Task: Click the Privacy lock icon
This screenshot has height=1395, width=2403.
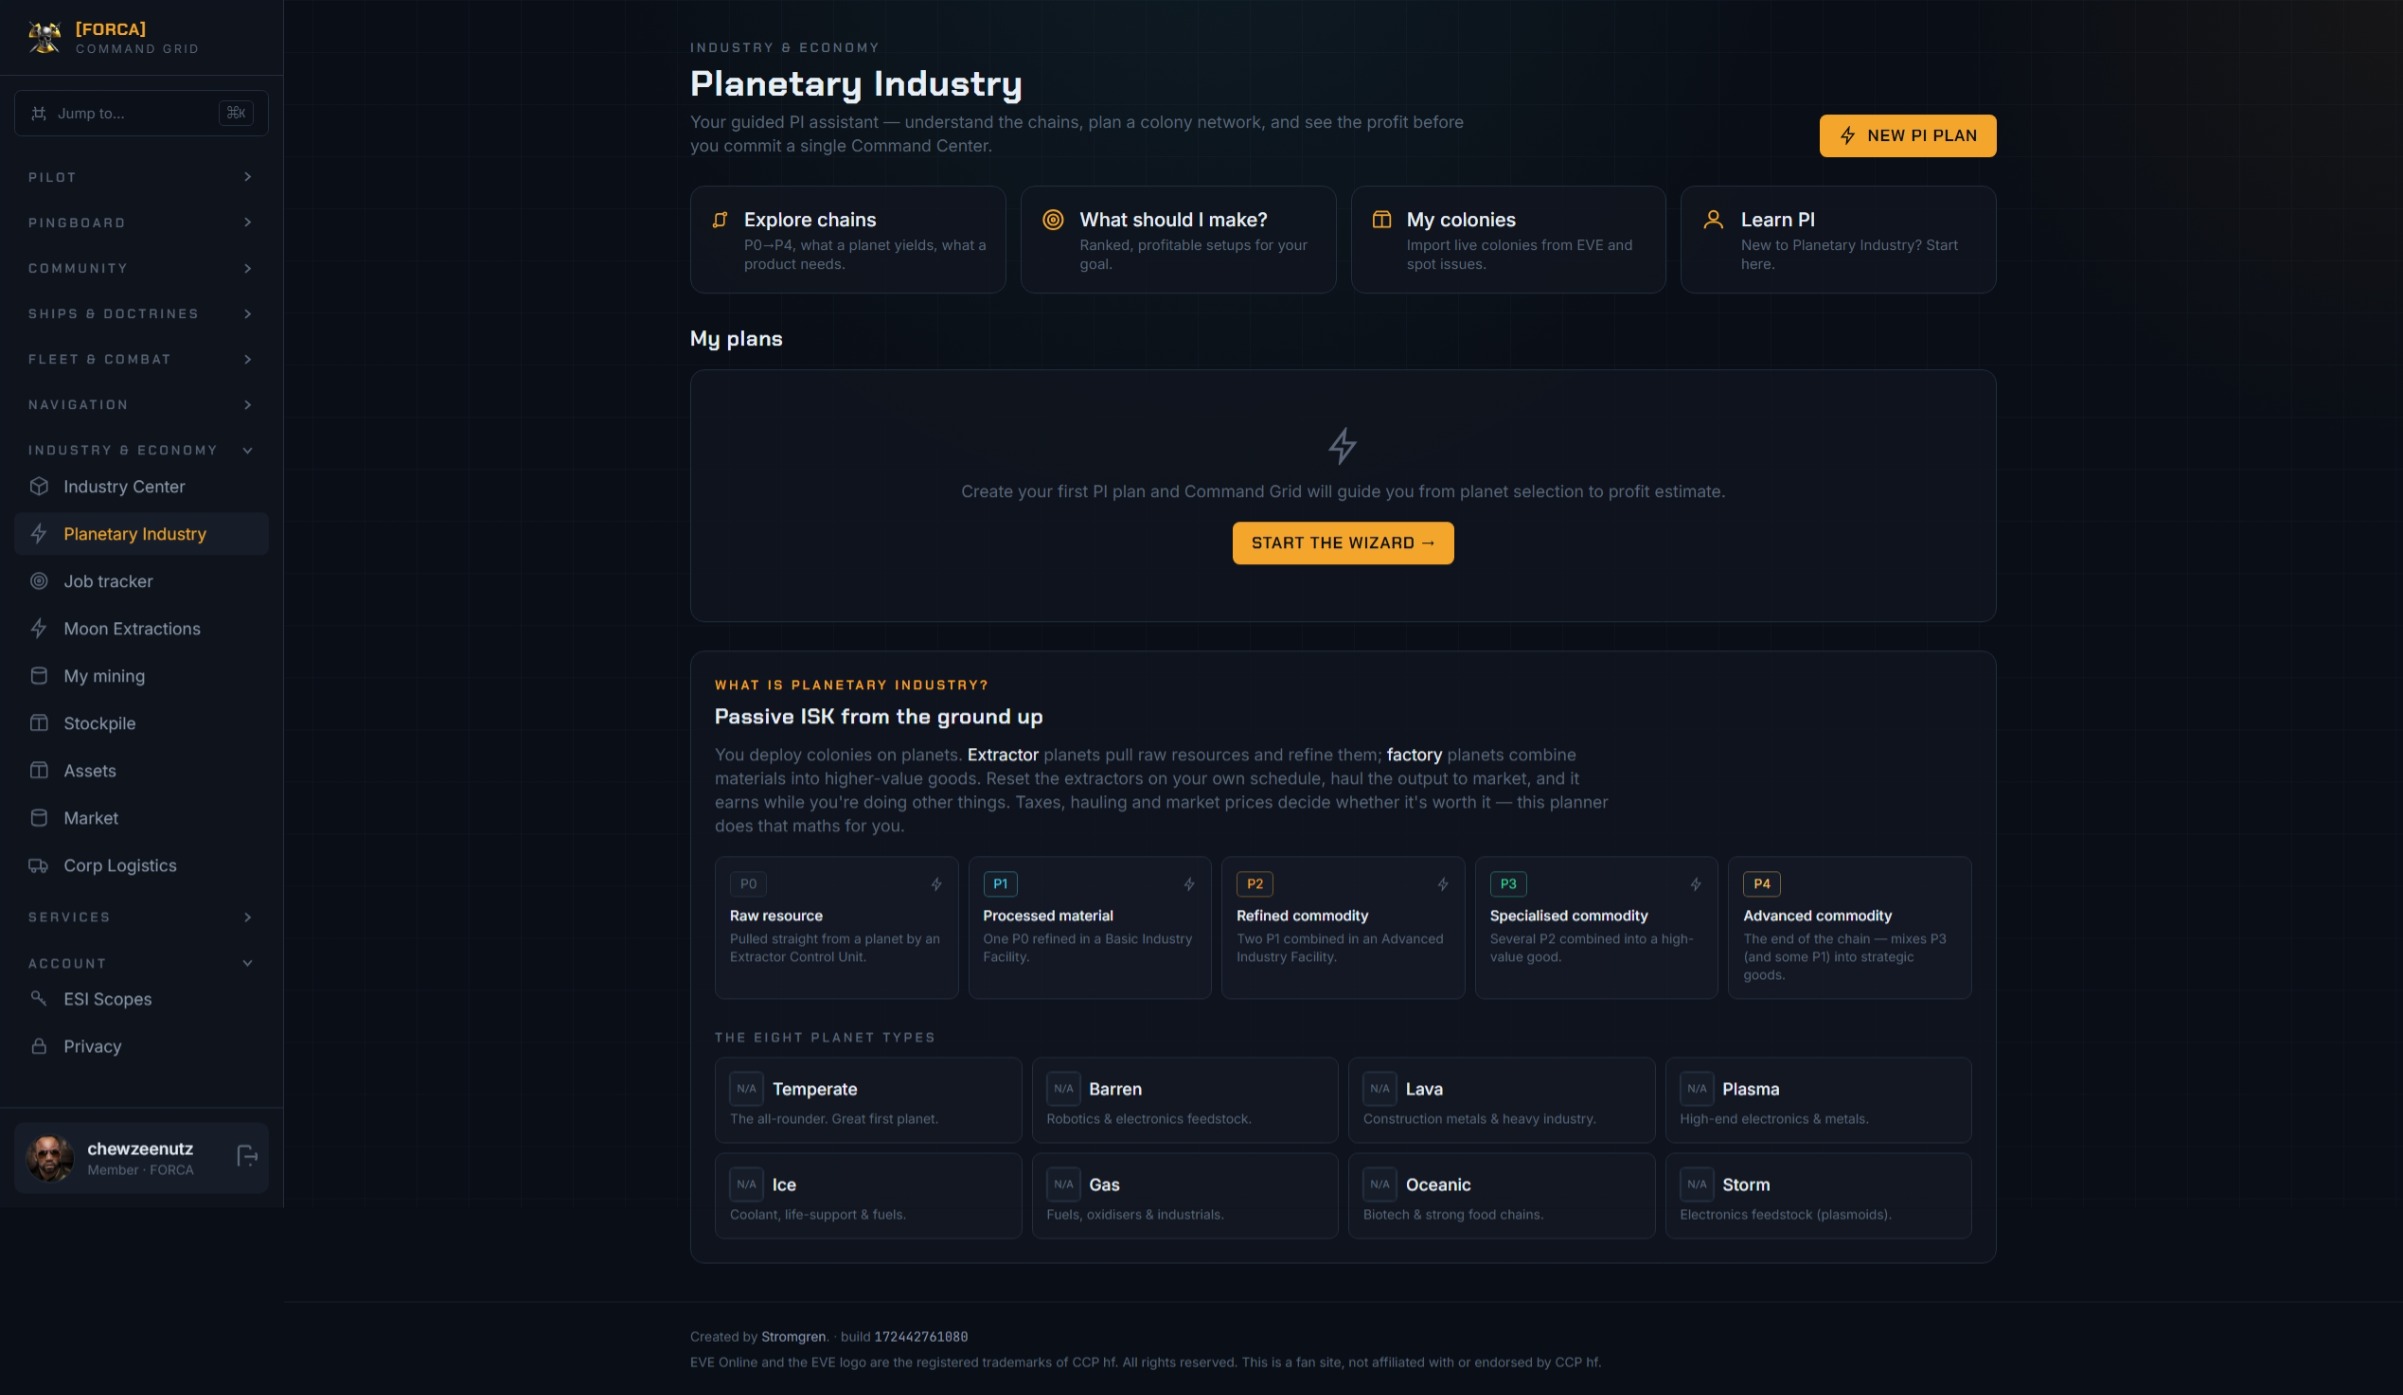Action: pyautogui.click(x=39, y=1046)
